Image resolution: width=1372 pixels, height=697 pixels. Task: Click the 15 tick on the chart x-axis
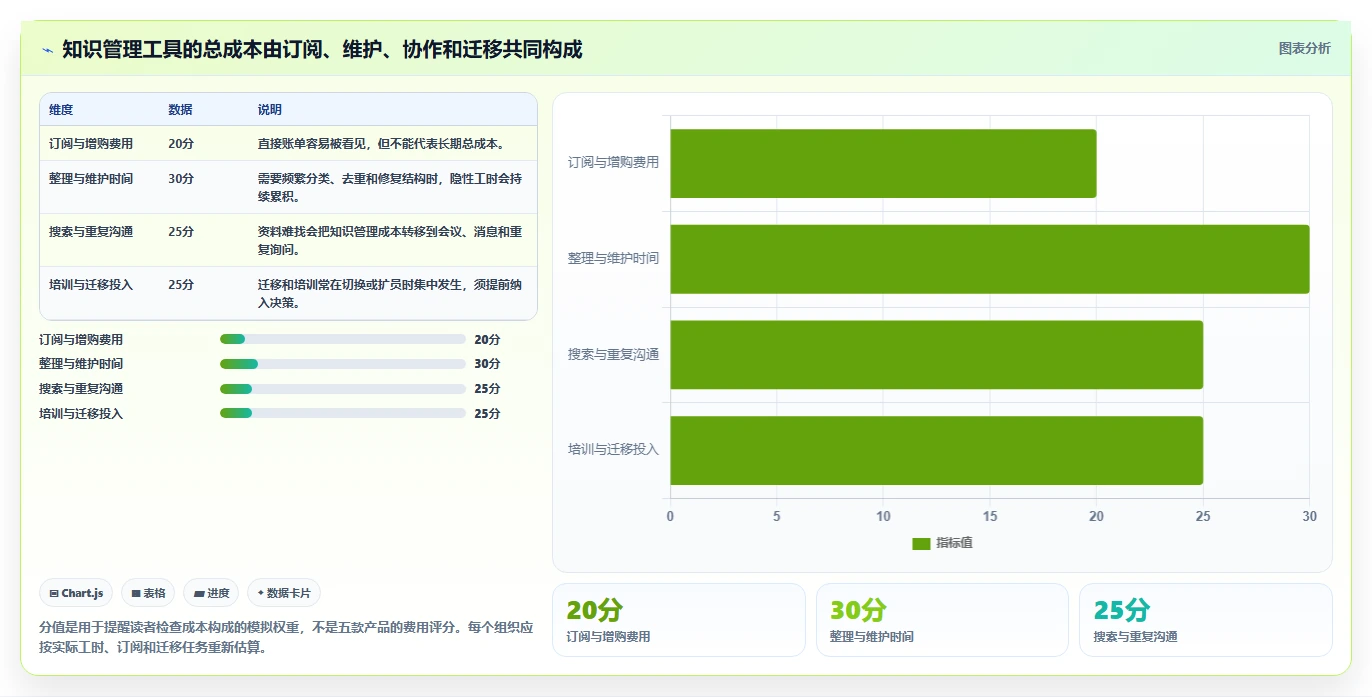point(990,517)
